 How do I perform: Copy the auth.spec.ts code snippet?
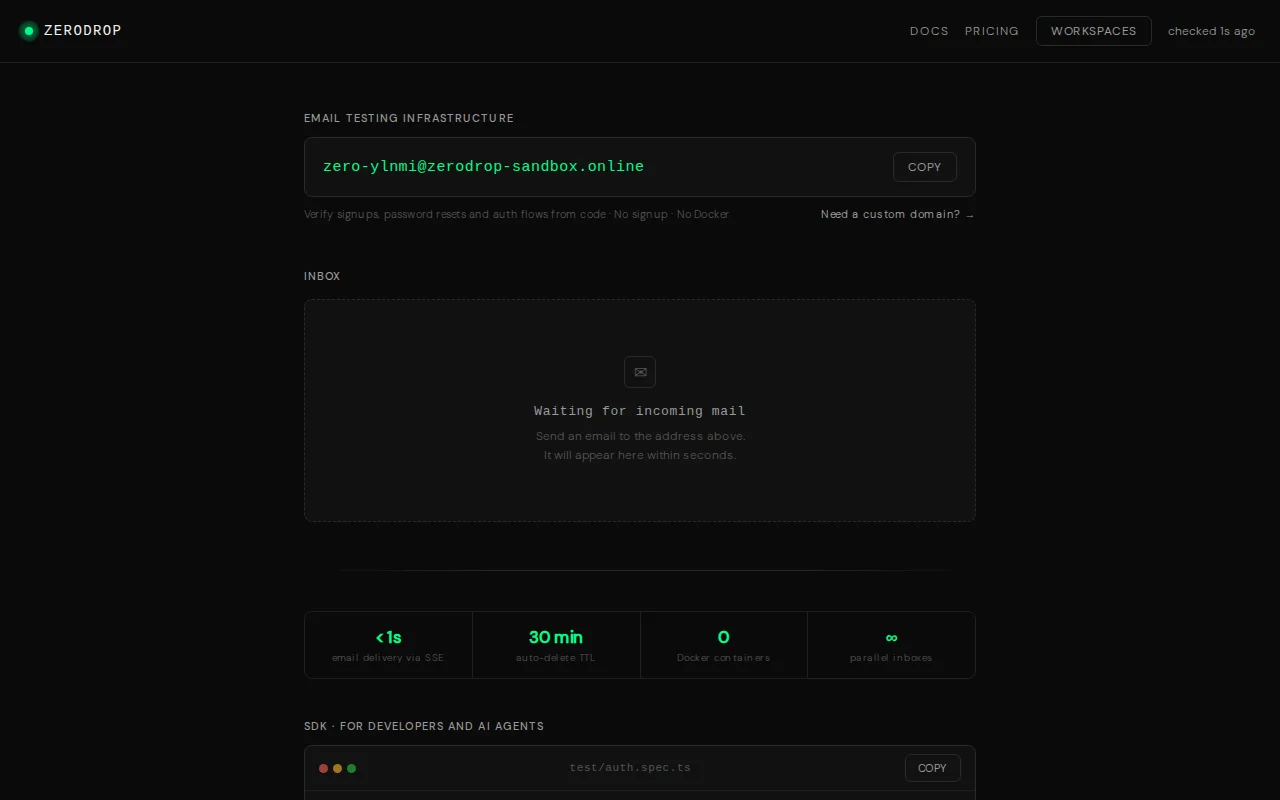point(933,768)
